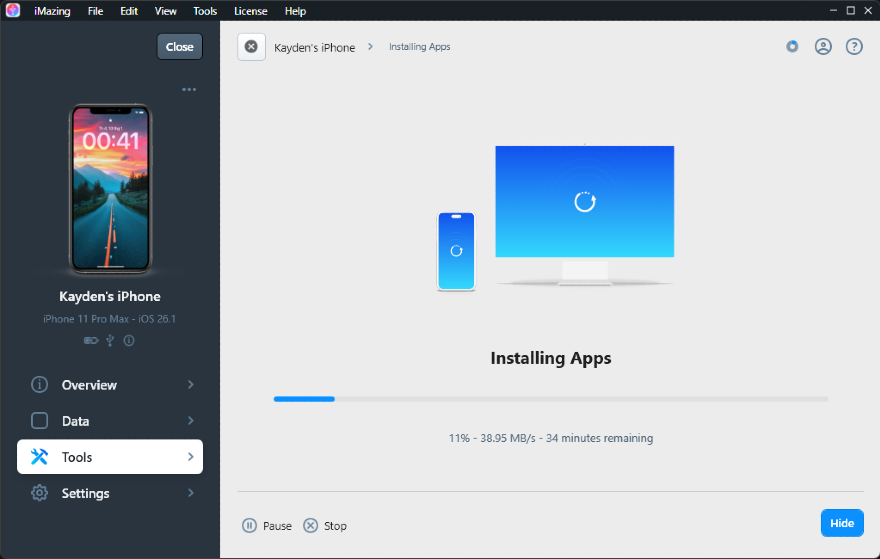Click the small phone illustration sync icon
Screen dimensions: 880x559
[456, 251]
